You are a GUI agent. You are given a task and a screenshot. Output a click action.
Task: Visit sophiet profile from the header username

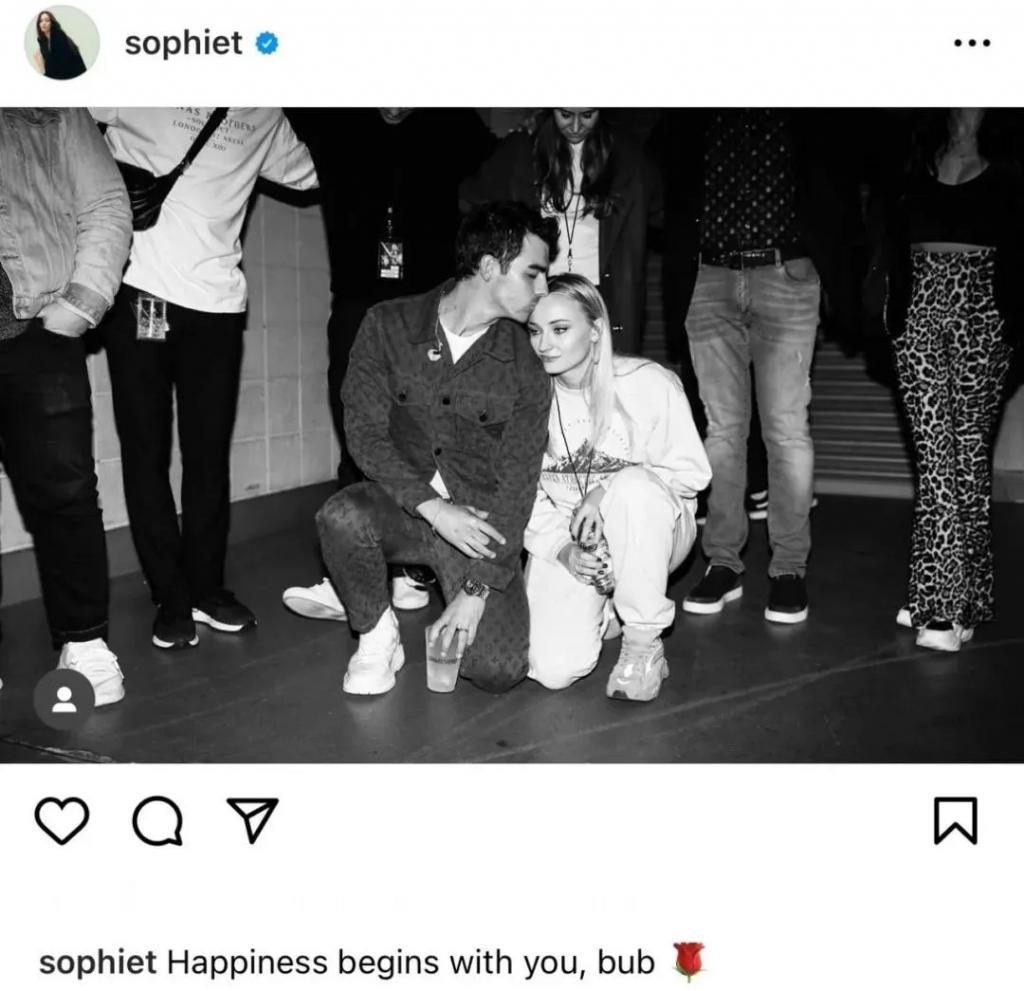click(184, 43)
